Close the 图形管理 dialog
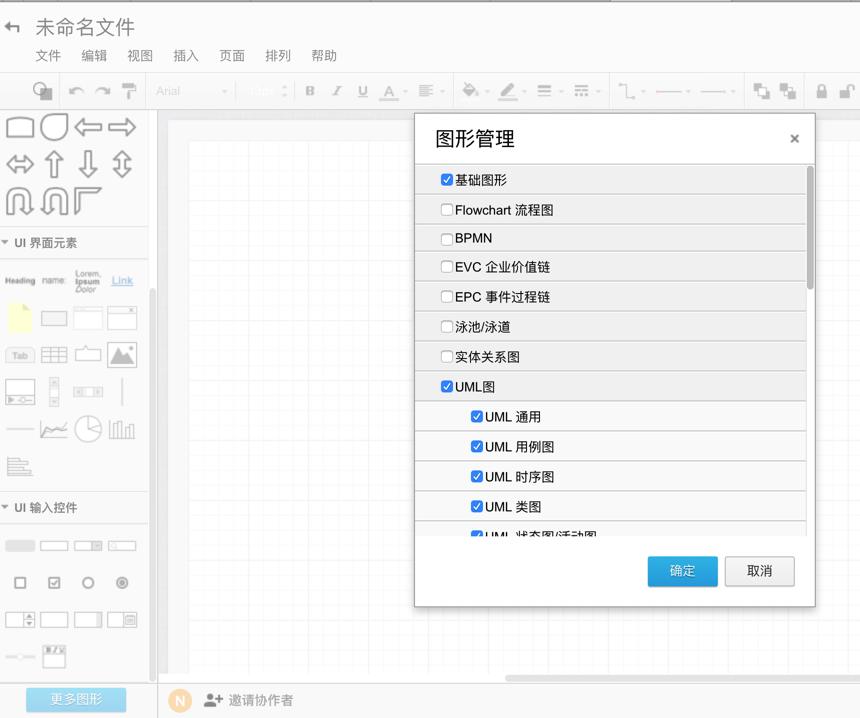The width and height of the screenshot is (860, 718). click(794, 139)
